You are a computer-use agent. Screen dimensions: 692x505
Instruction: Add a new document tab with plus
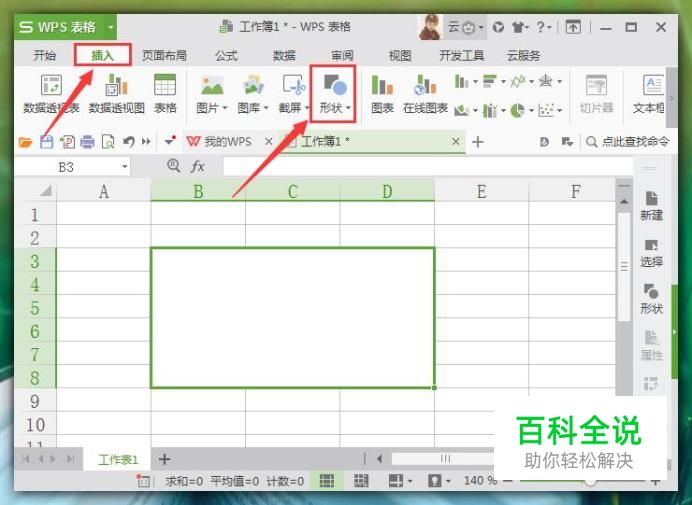click(x=478, y=142)
